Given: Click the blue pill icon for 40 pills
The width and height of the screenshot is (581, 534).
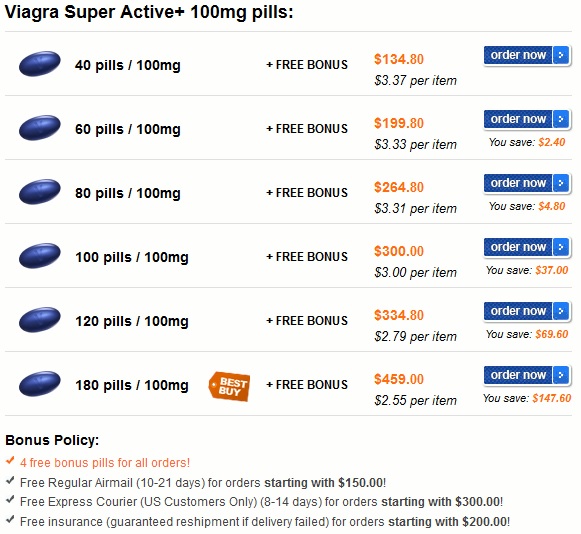Looking at the screenshot, I should (40, 64).
